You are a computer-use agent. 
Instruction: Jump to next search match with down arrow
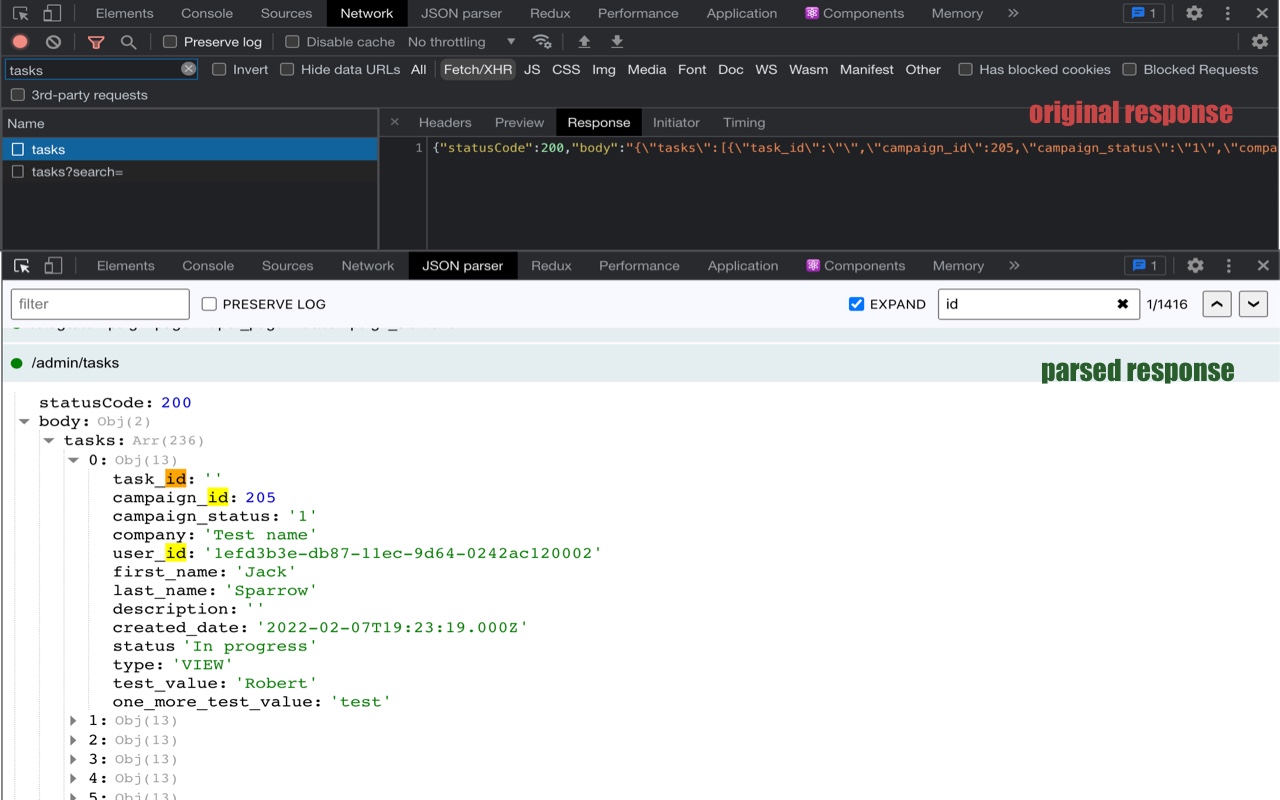click(x=1253, y=304)
